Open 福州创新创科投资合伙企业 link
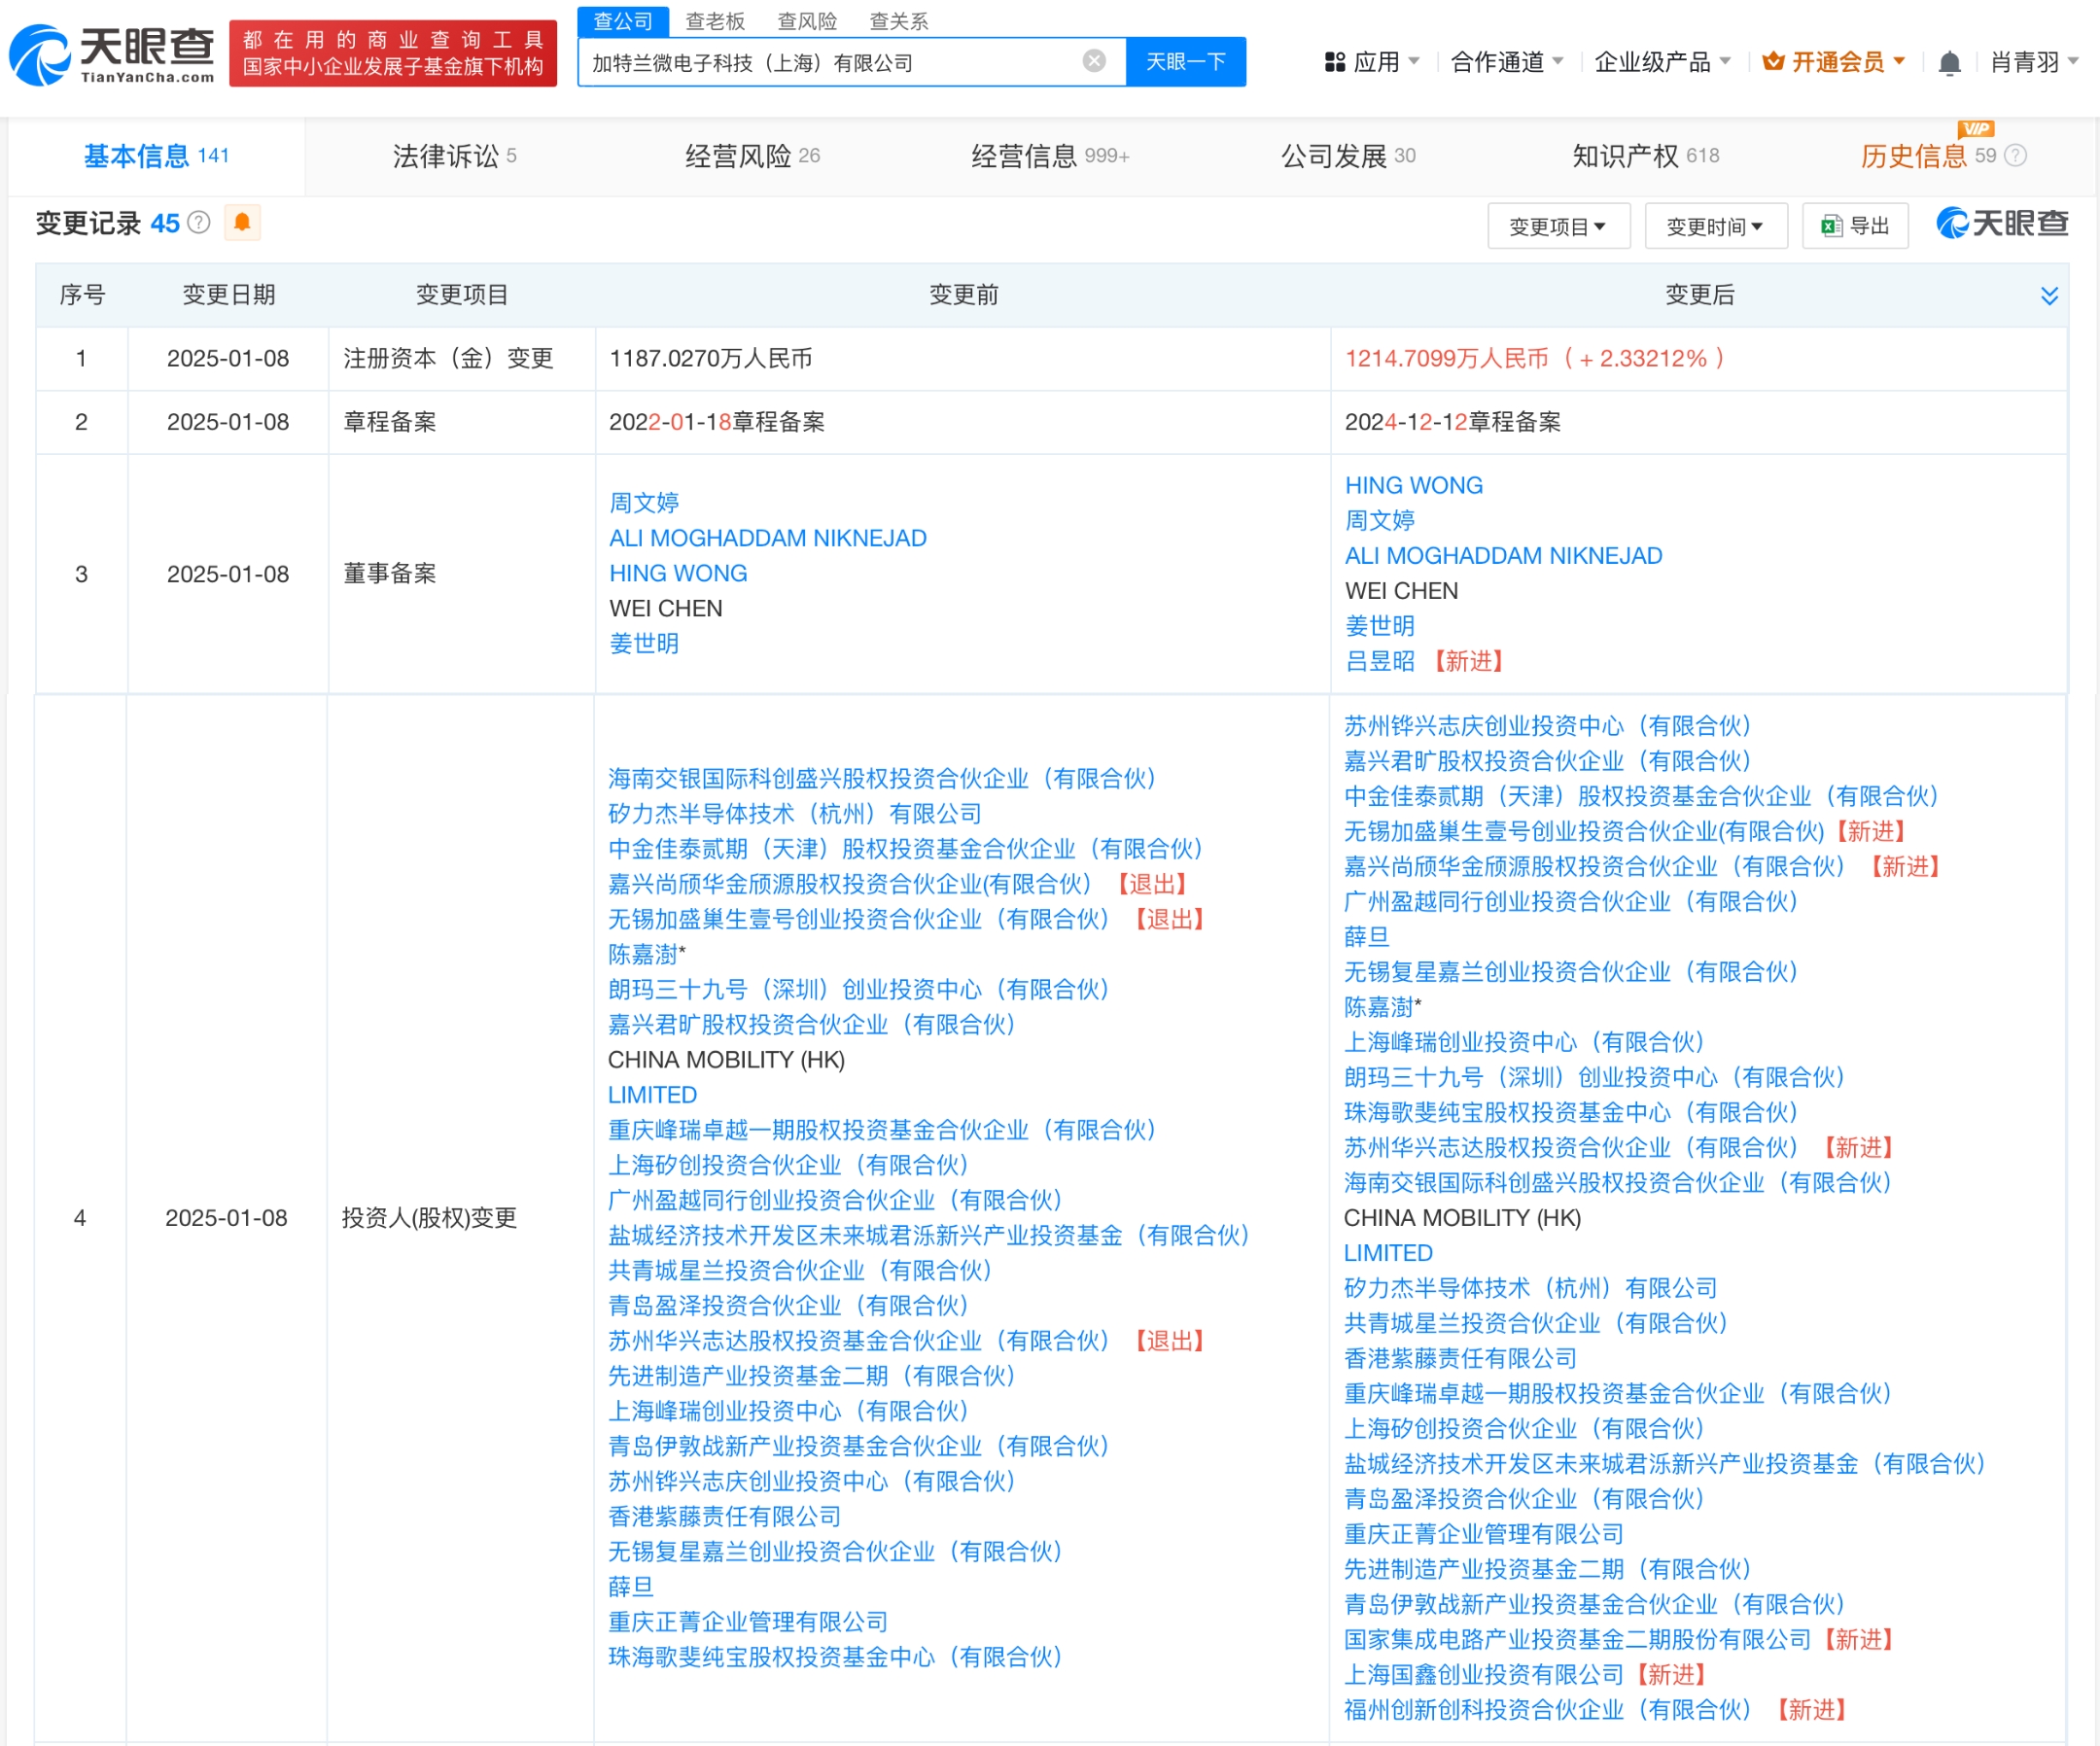The image size is (2100, 1746). (1547, 1710)
